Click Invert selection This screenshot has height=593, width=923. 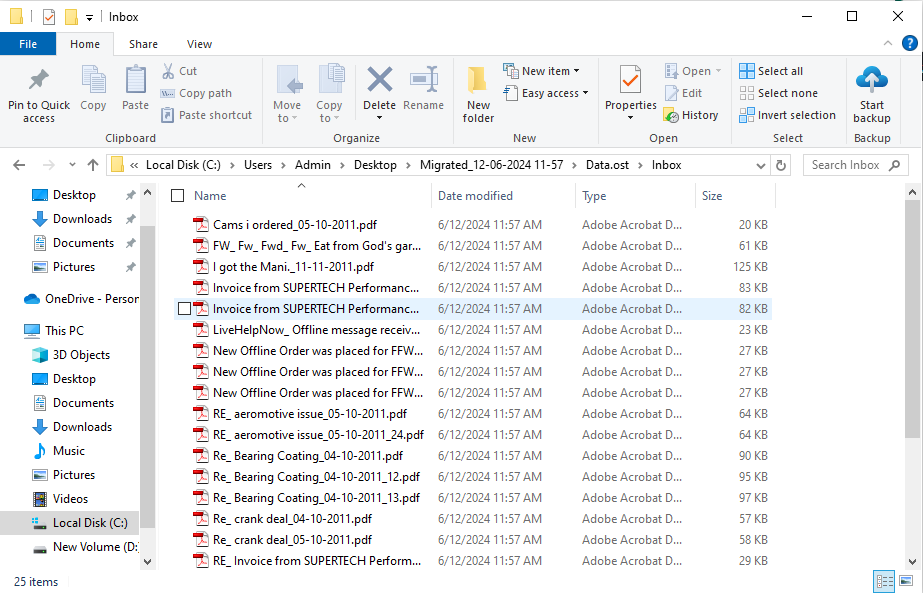[788, 115]
